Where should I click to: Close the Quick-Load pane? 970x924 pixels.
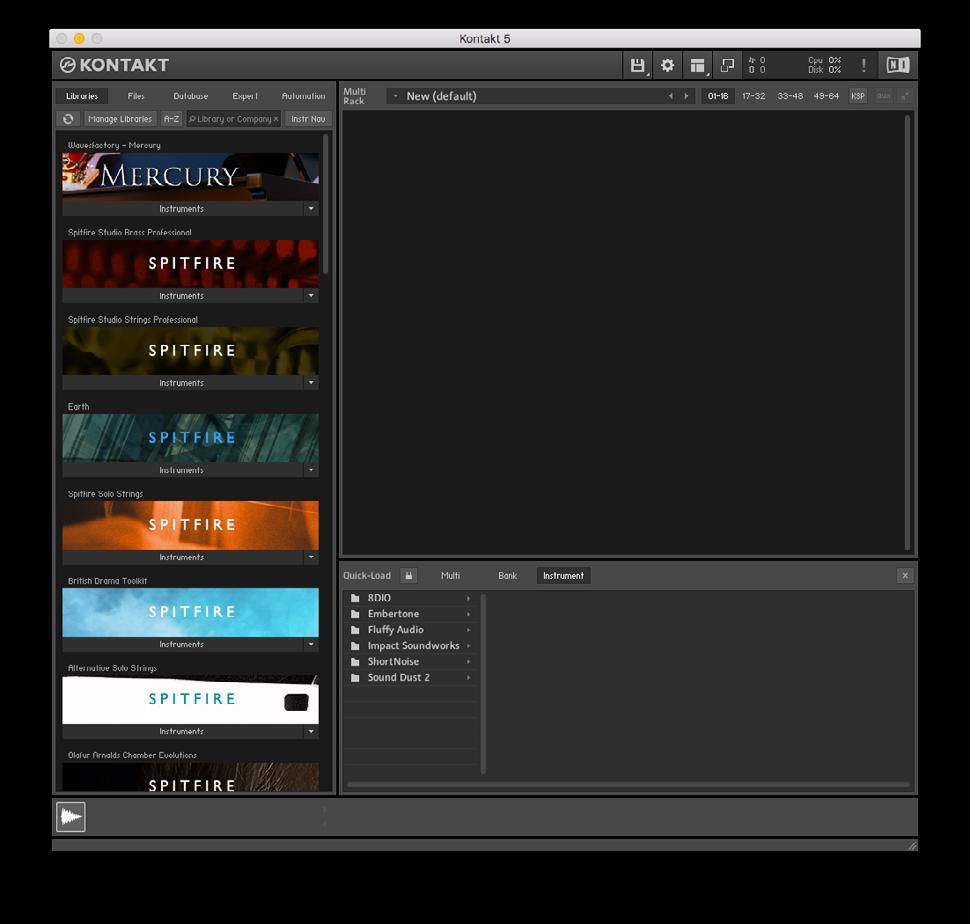pyautogui.click(x=905, y=576)
